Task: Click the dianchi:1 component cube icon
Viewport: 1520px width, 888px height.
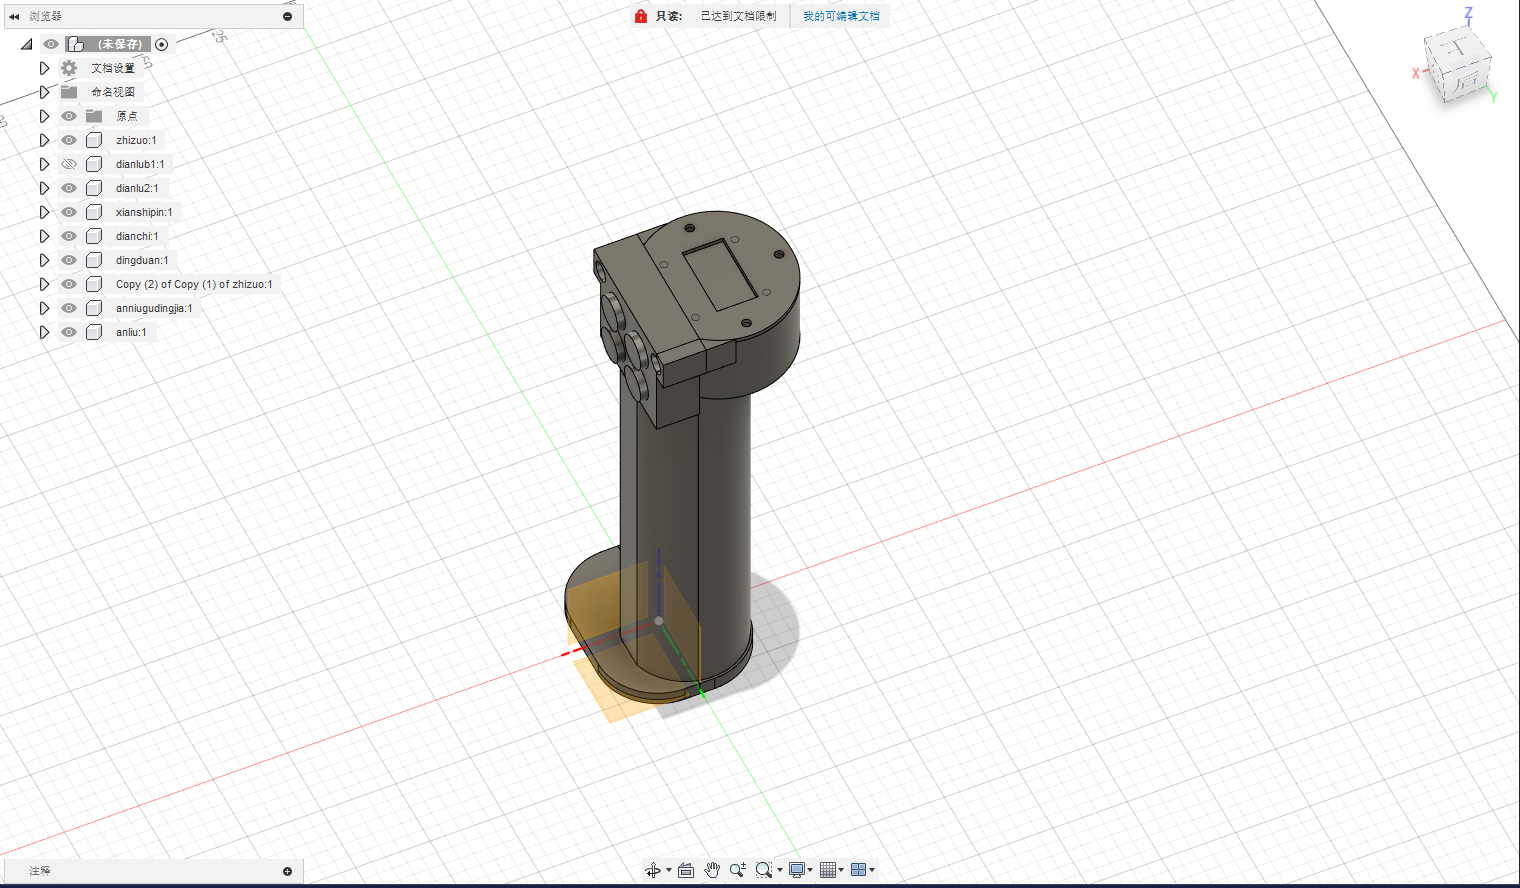Action: click(94, 236)
